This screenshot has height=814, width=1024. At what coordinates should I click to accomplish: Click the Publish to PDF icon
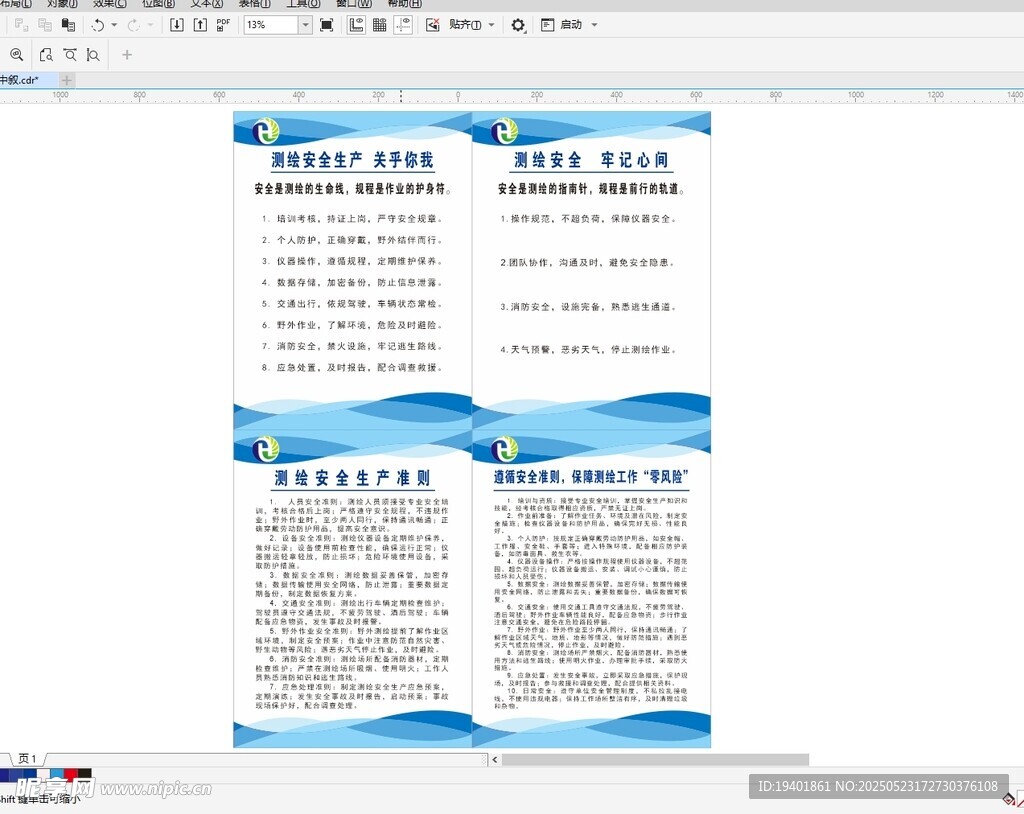(223, 25)
